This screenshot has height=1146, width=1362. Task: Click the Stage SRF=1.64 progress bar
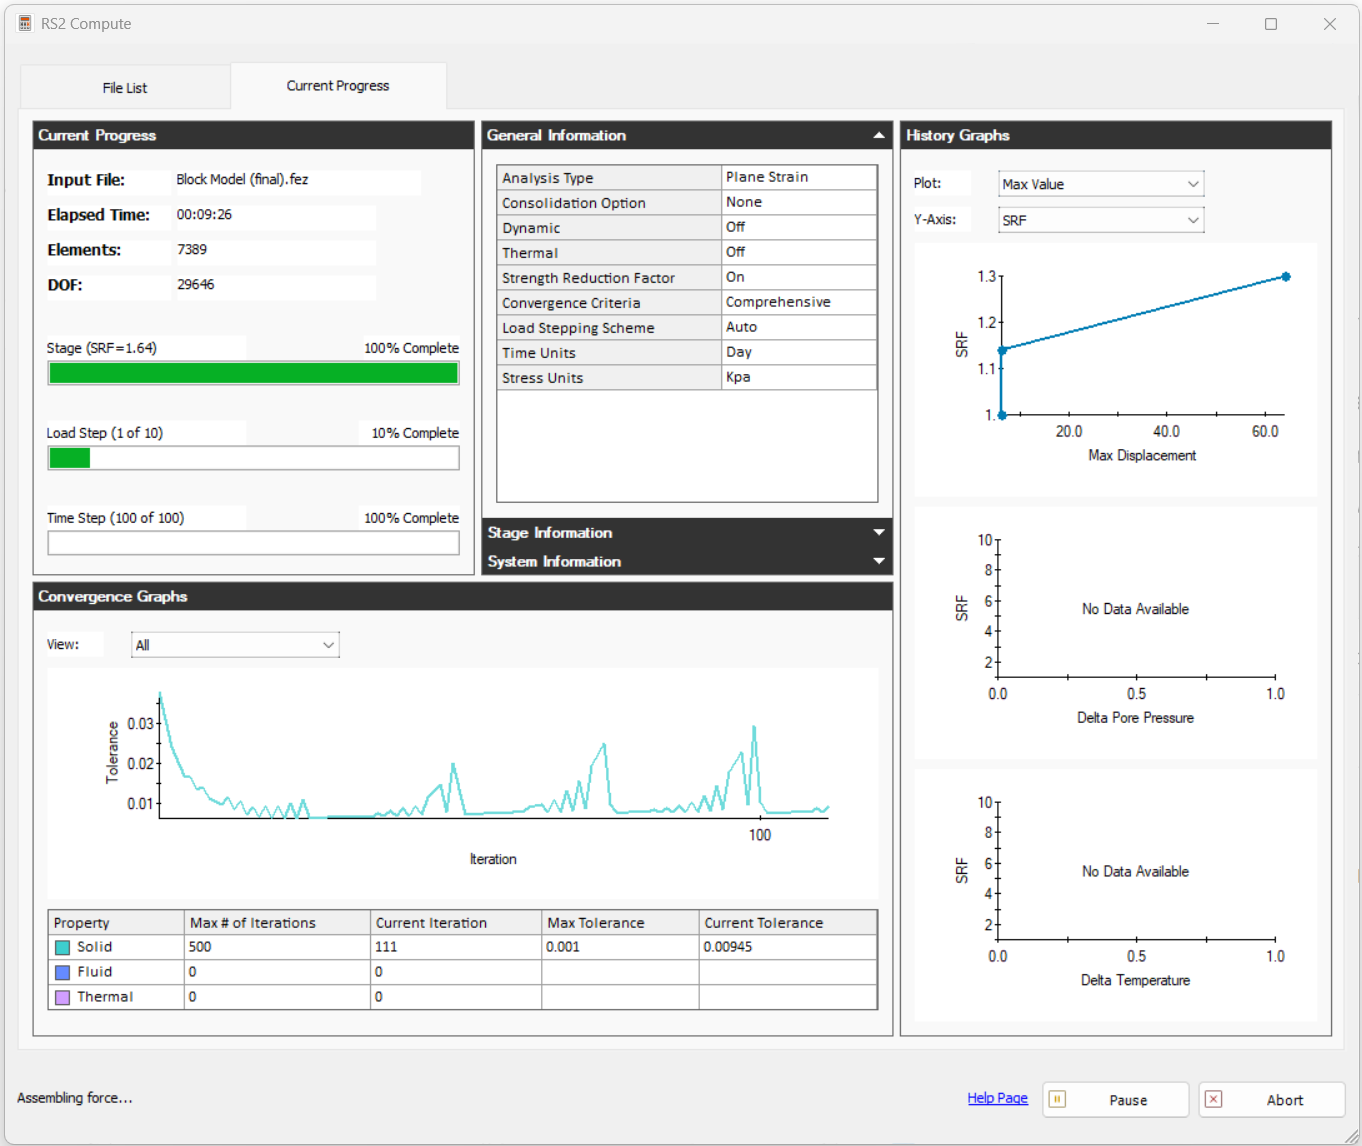(x=254, y=373)
